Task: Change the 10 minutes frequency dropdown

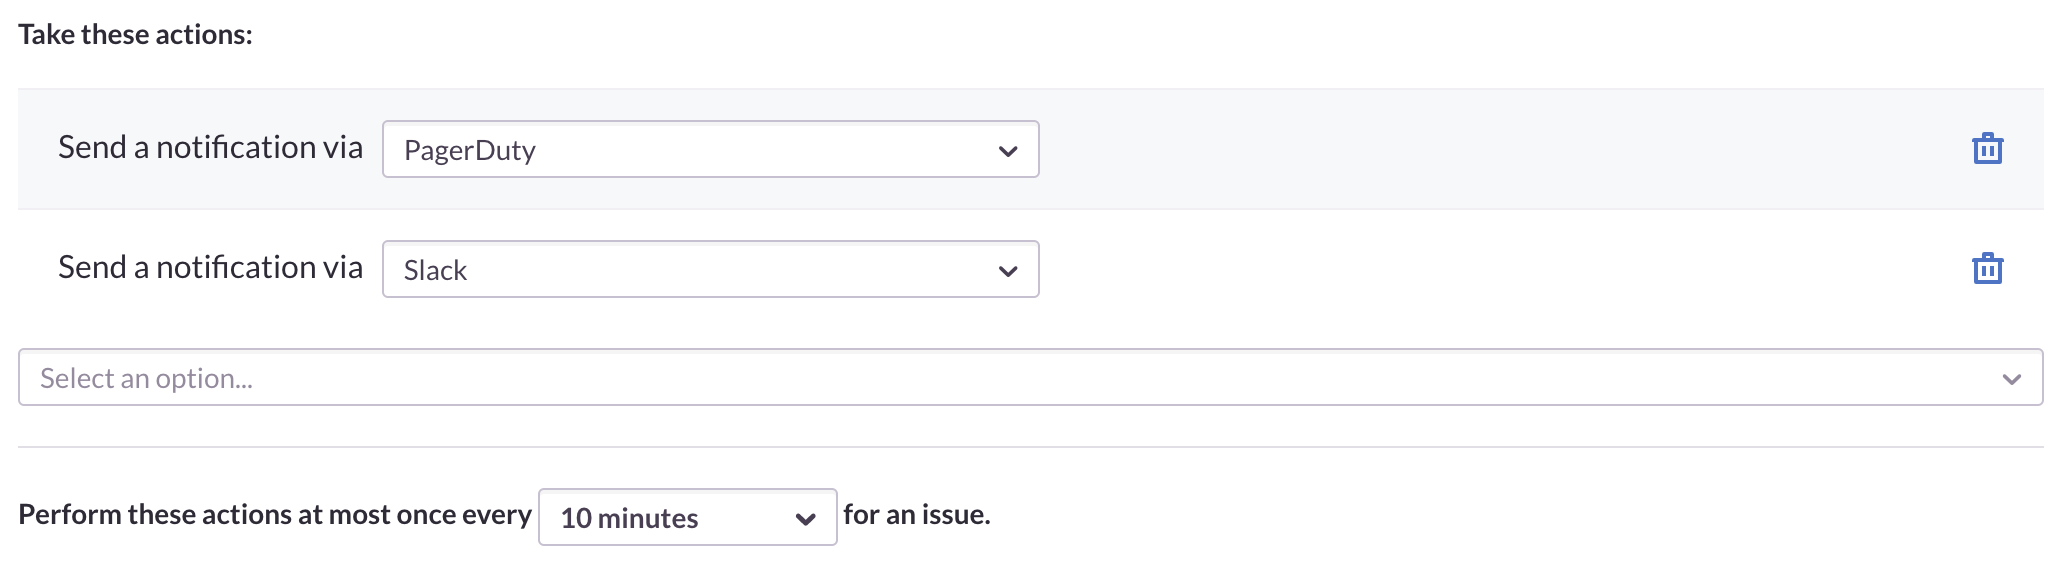Action: click(x=688, y=517)
